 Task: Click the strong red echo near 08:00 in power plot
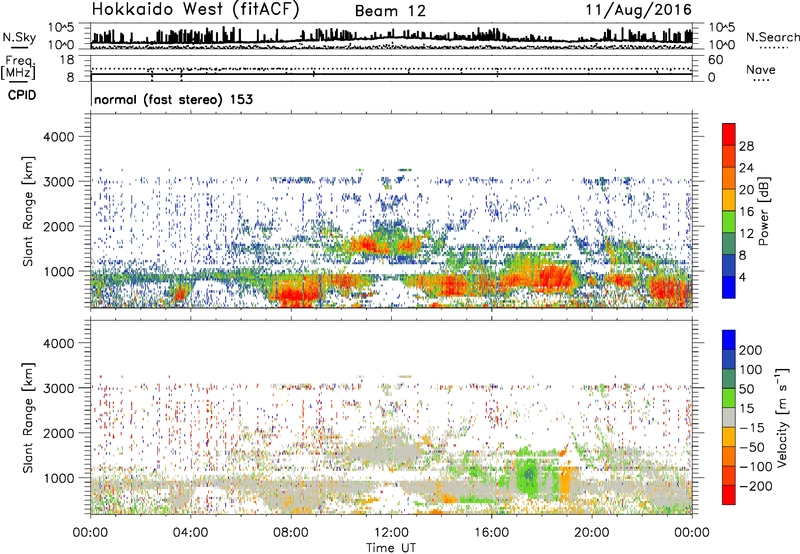click(296, 295)
